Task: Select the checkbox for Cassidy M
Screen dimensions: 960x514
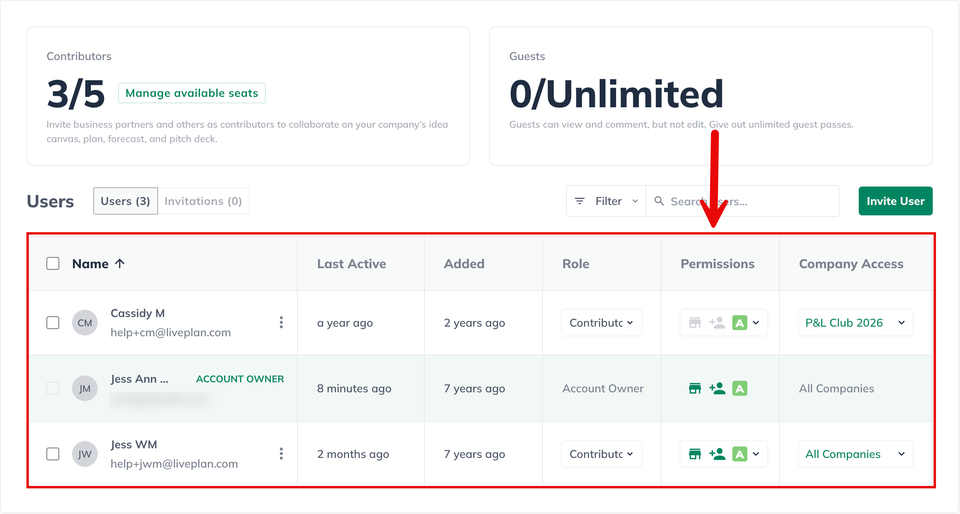Action: click(53, 322)
